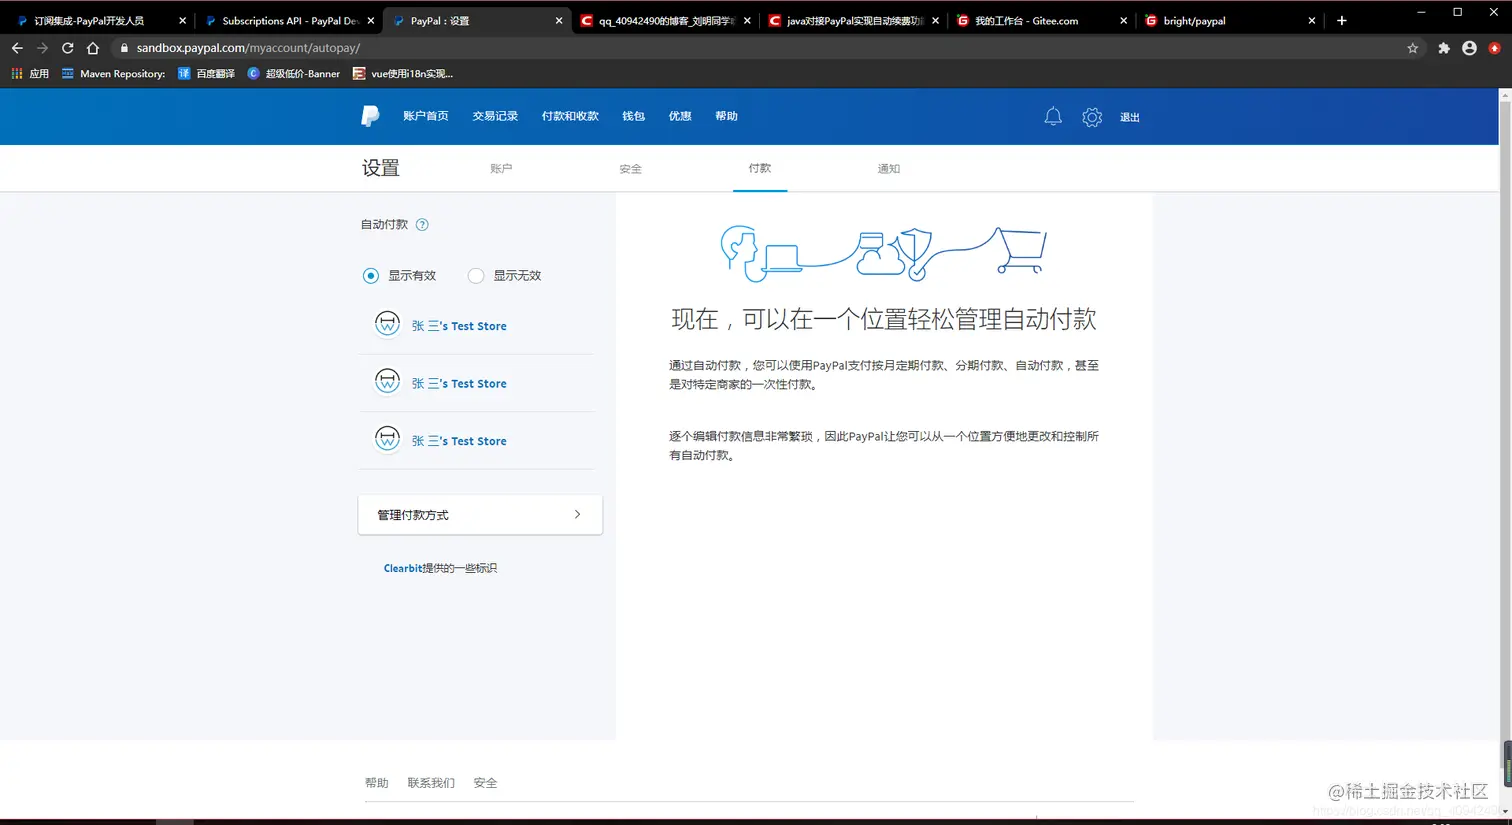
Task: Open the Apps grid in the bookmarks bar
Action: point(30,73)
